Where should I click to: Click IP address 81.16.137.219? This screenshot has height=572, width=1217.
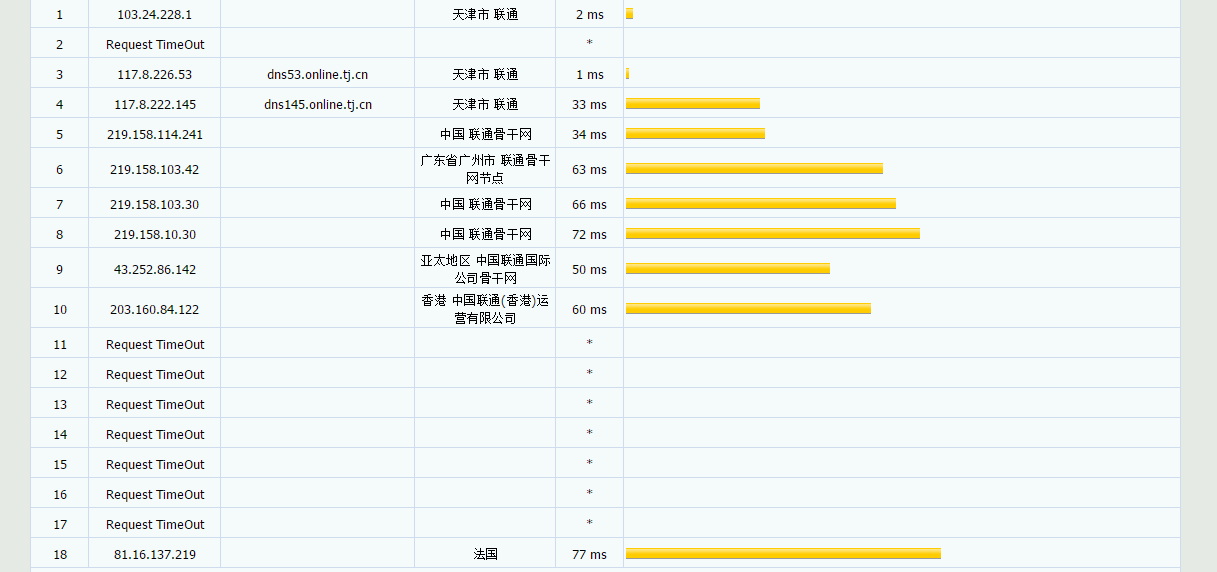(x=154, y=555)
